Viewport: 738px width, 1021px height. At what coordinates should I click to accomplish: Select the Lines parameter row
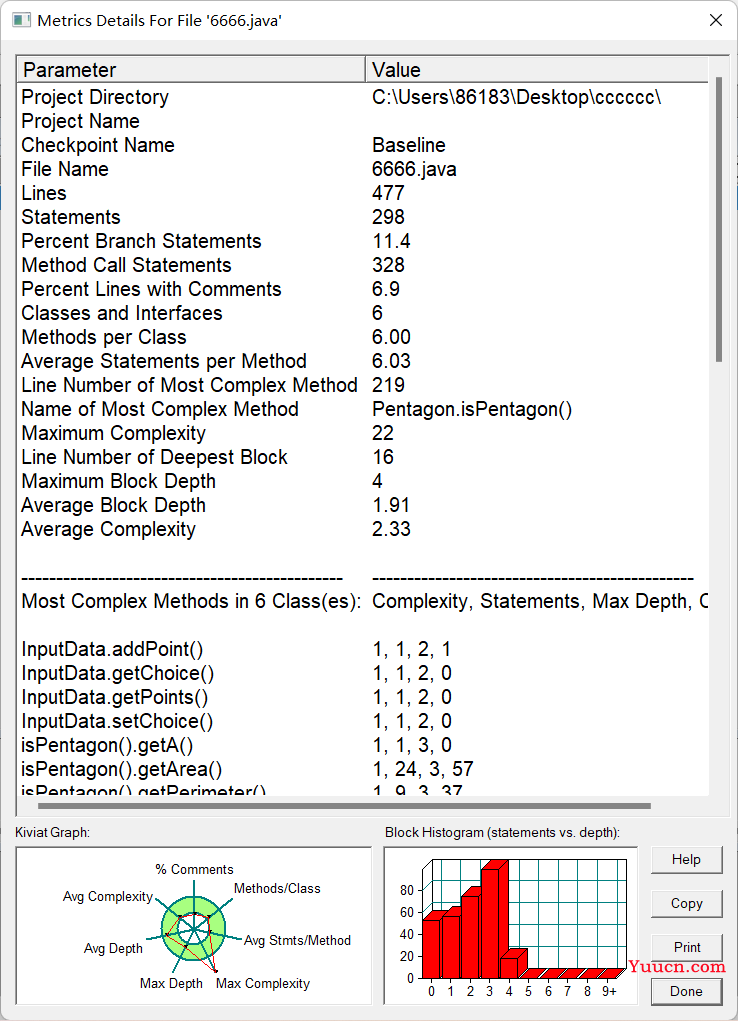pos(363,193)
